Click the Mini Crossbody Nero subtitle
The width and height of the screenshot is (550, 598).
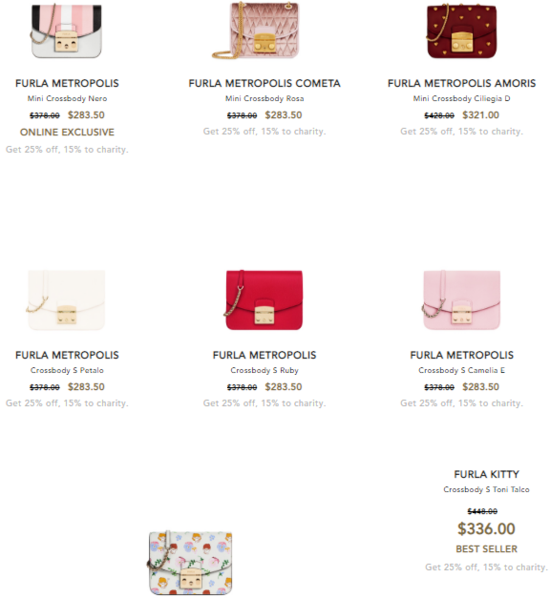point(67,98)
